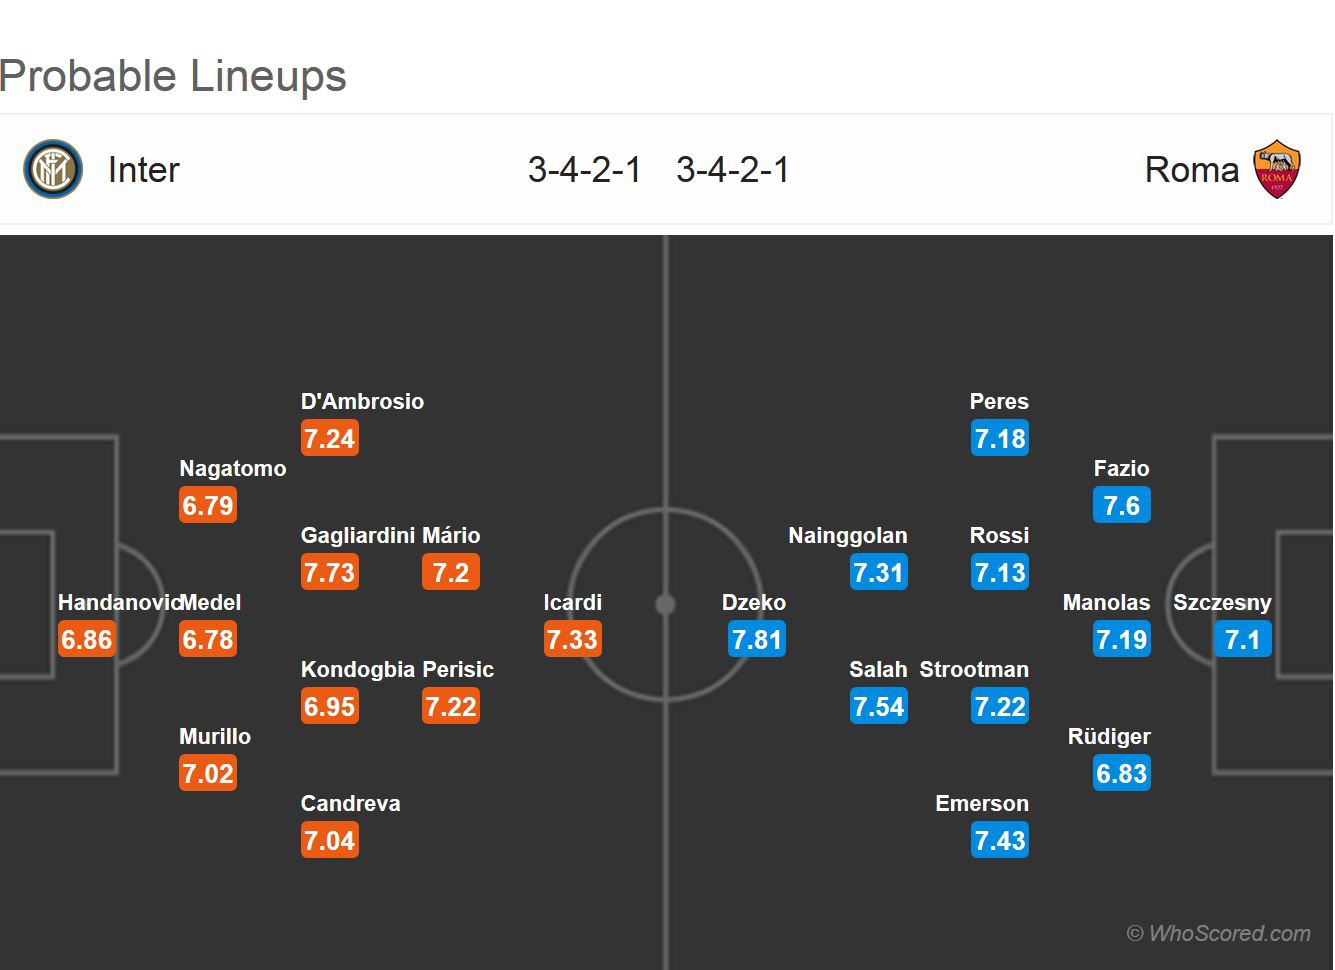Click the Perisic player name
1335x970 pixels.
[x=458, y=669]
